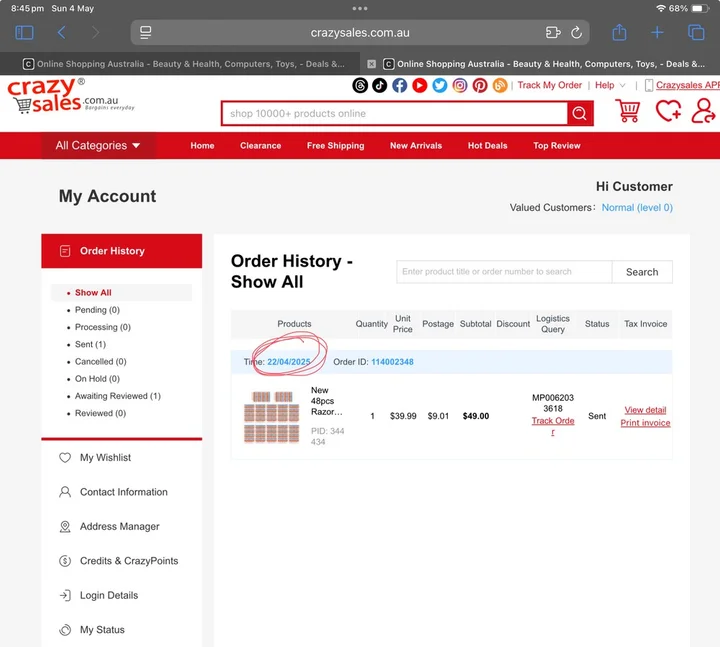Tap Safari share icon
Image resolution: width=720 pixels, height=647 pixels.
(619, 33)
